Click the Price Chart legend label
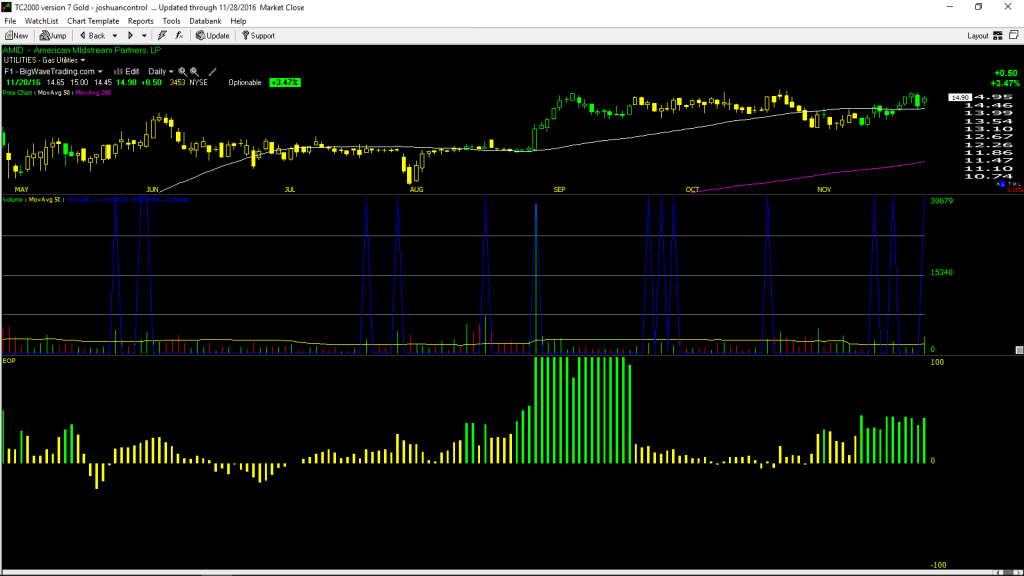Viewport: 1024px width, 576px height. (x=18, y=93)
